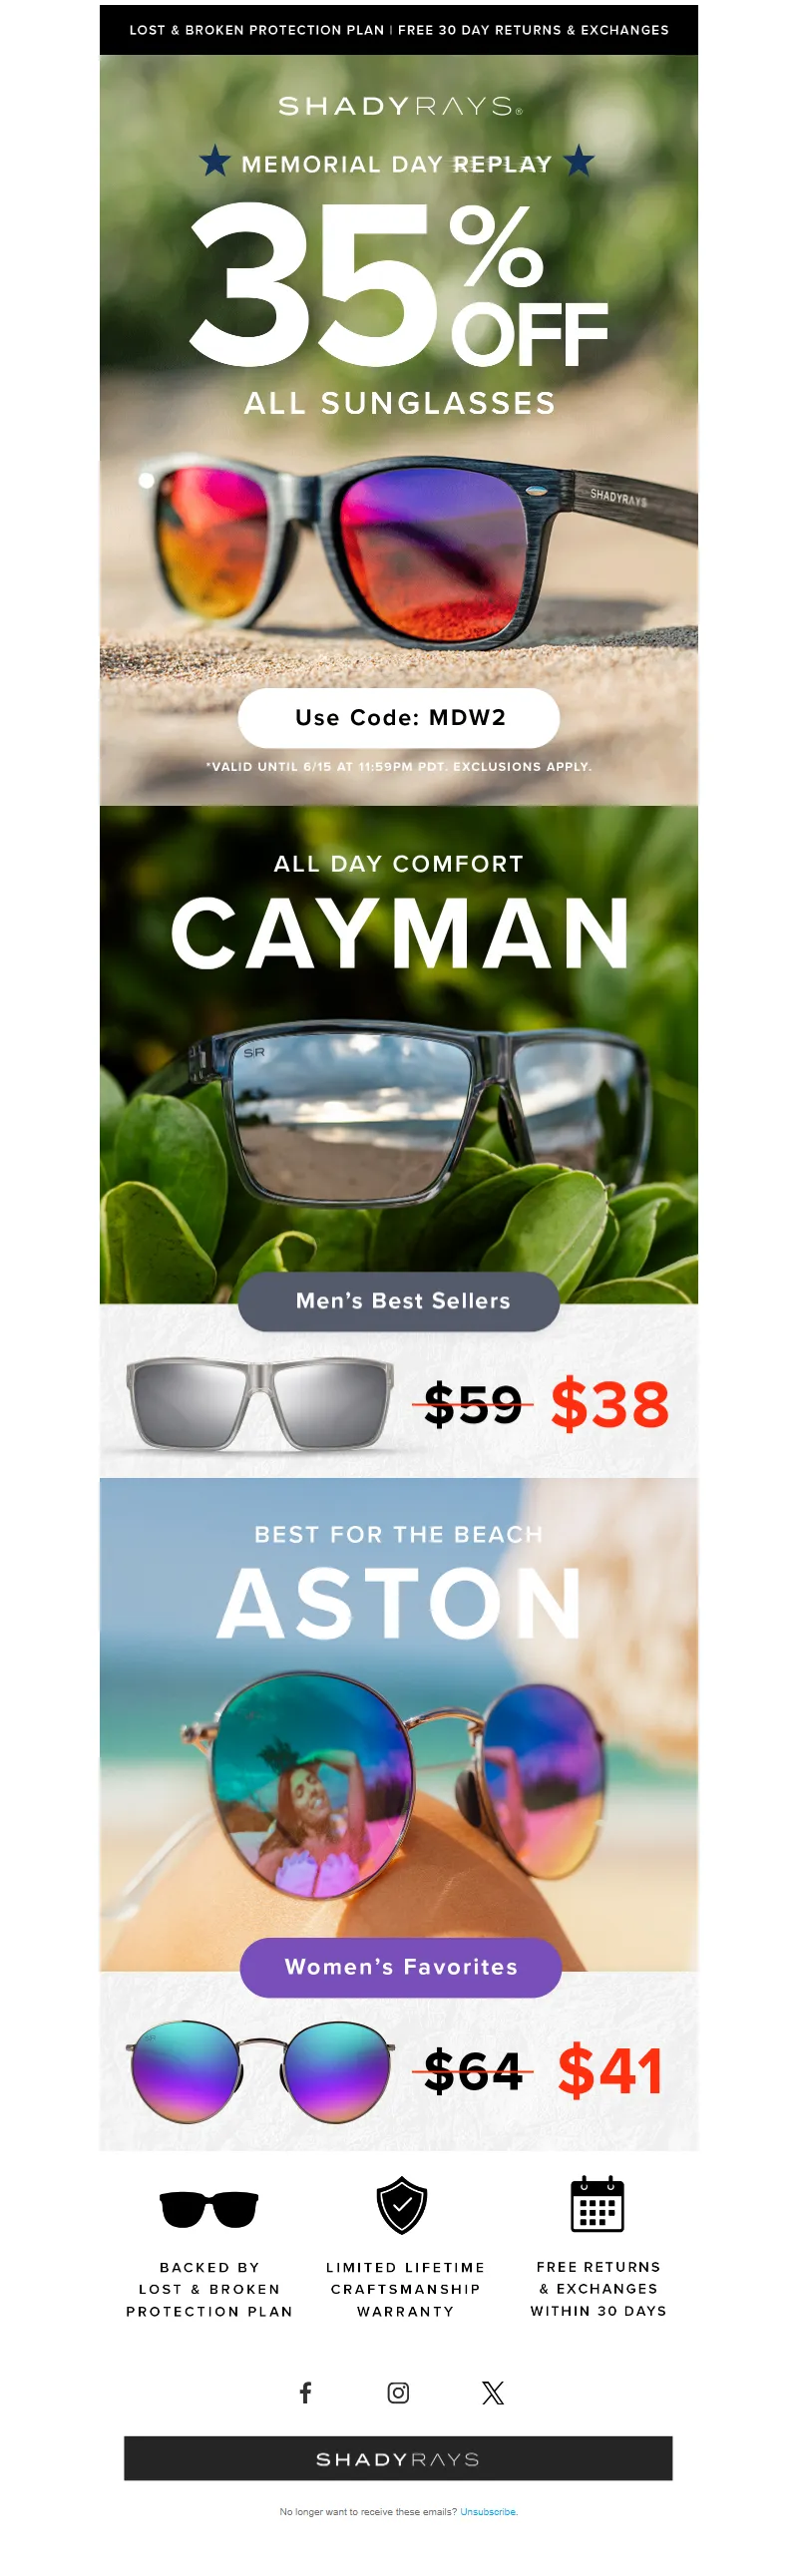Click the right blue star icon
This screenshot has width=798, height=2576.
(x=579, y=161)
